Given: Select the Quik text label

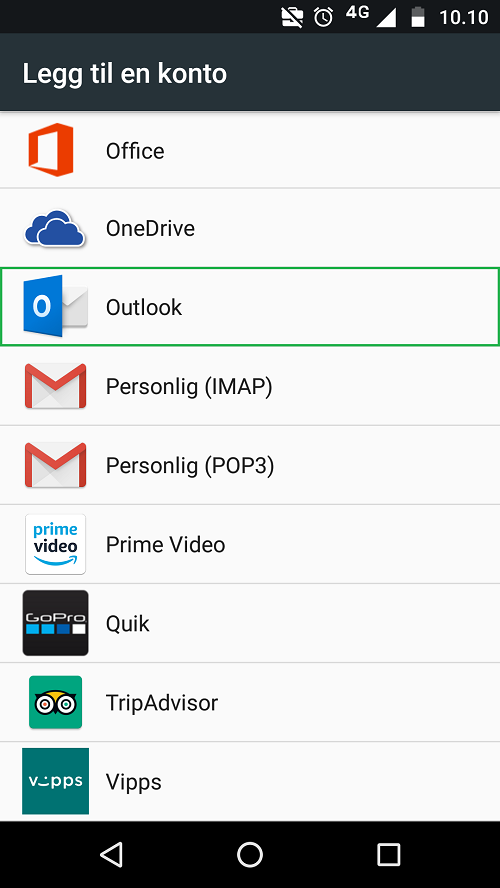Looking at the screenshot, I should [x=127, y=624].
